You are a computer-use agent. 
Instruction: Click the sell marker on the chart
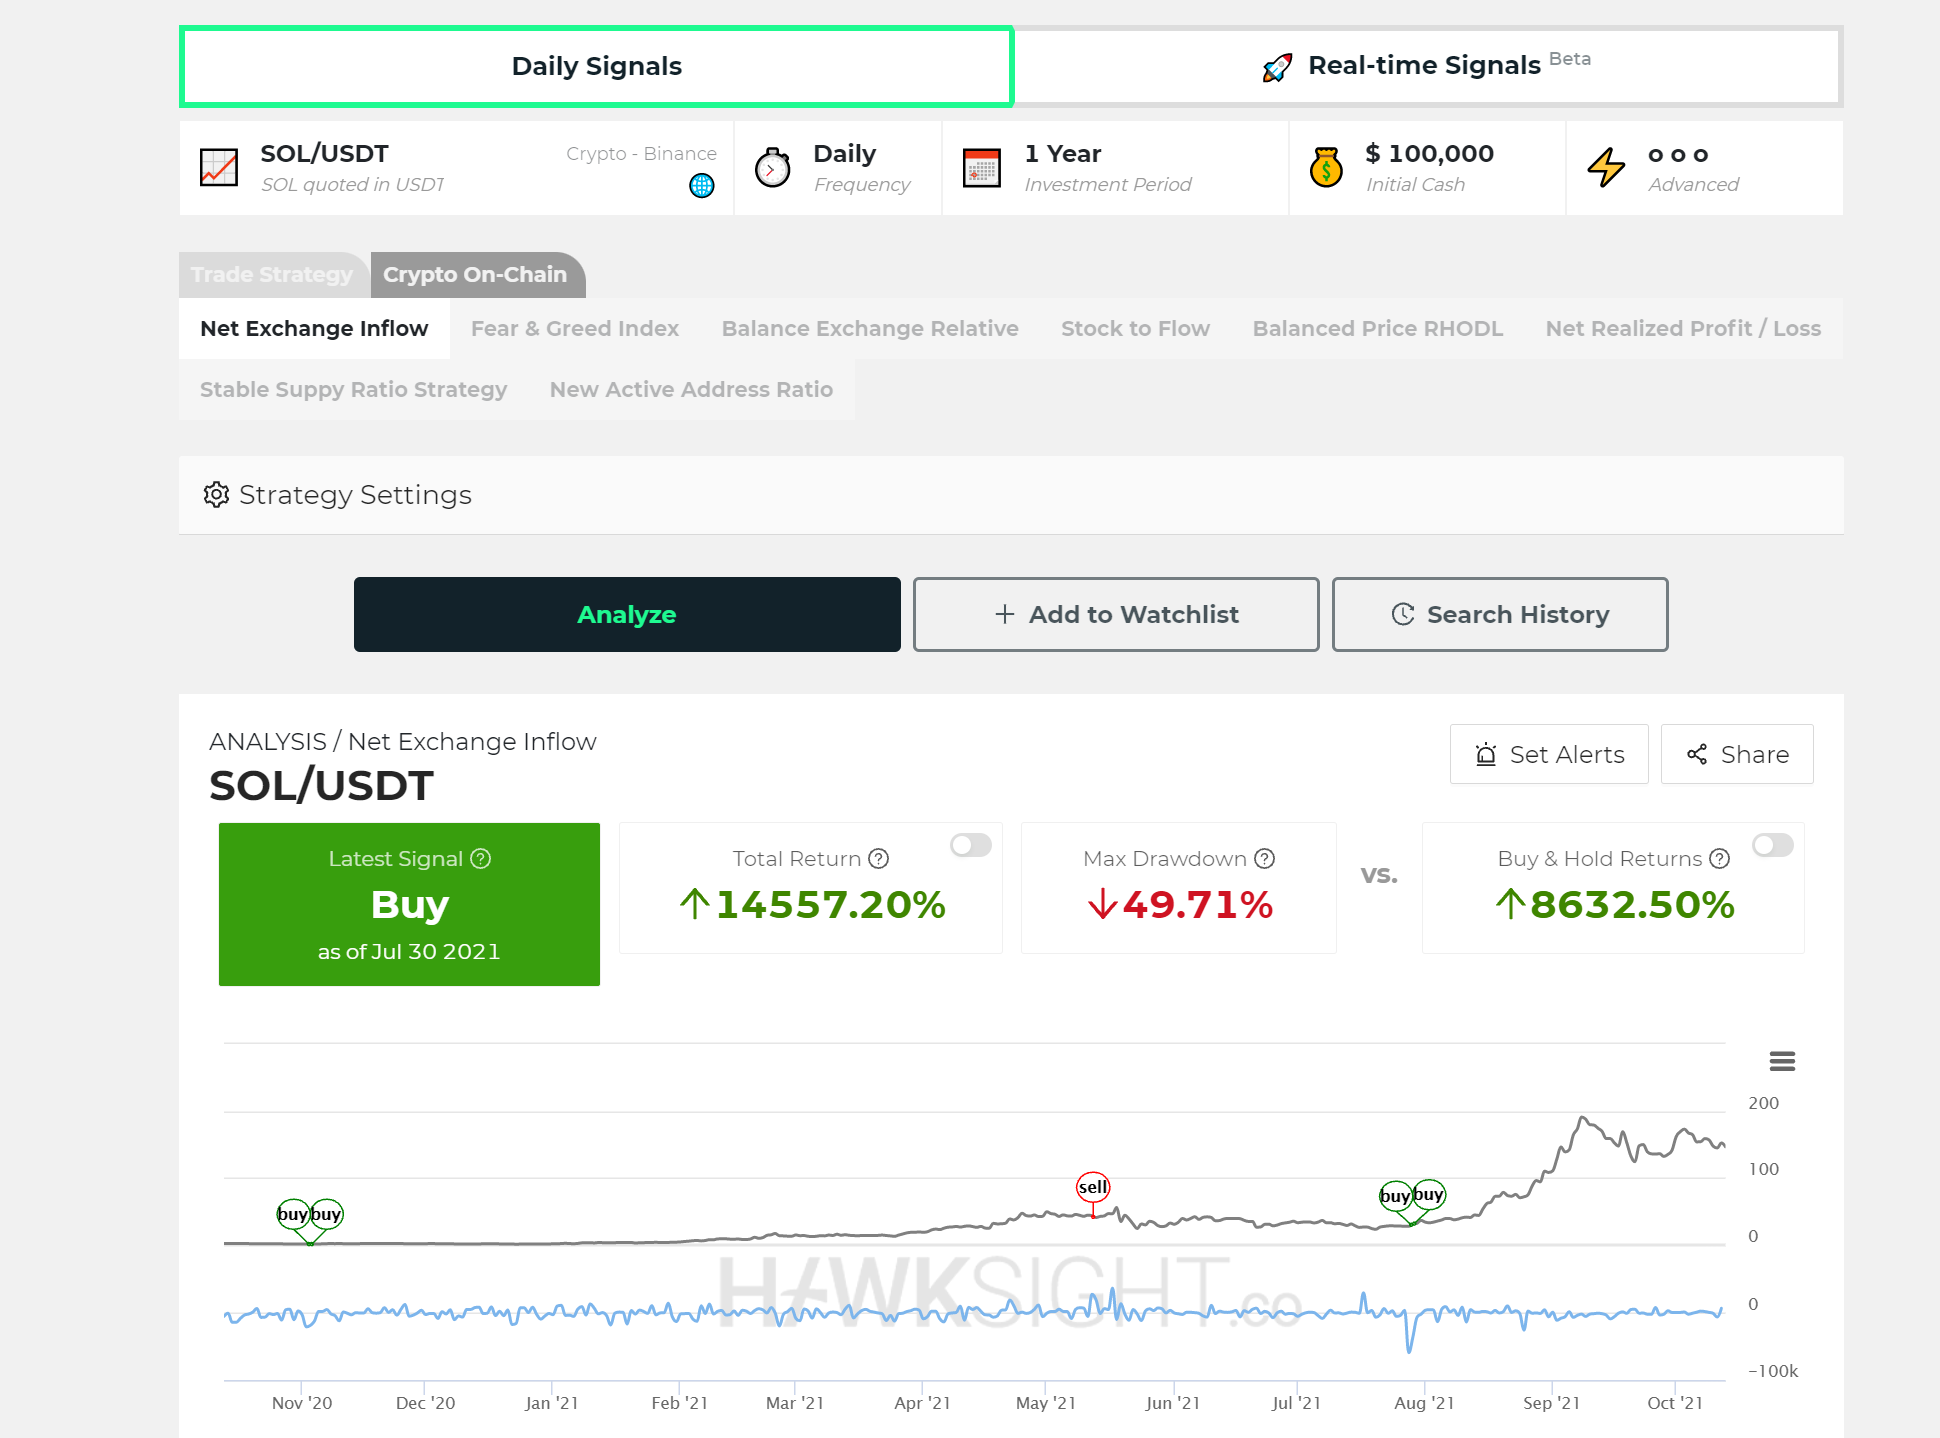pyautogui.click(x=1093, y=1187)
